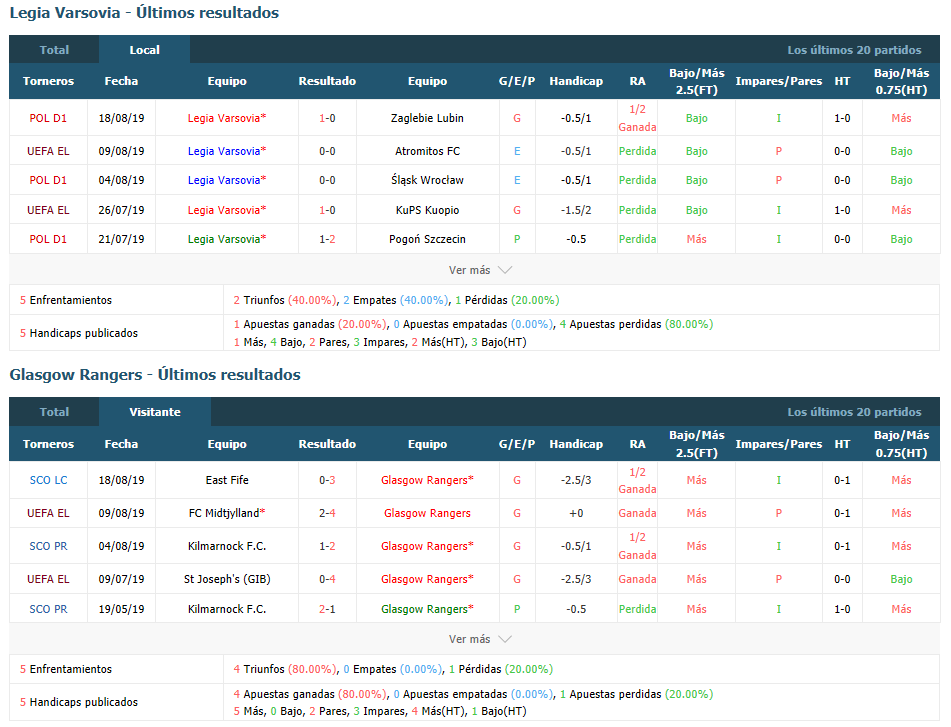Open the KuPS Kuopio team link
The image size is (951, 727).
point(427,210)
